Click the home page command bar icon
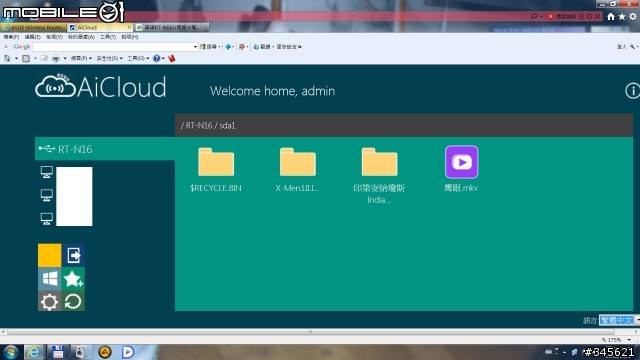This screenshot has height=360, width=640. click(x=7, y=58)
